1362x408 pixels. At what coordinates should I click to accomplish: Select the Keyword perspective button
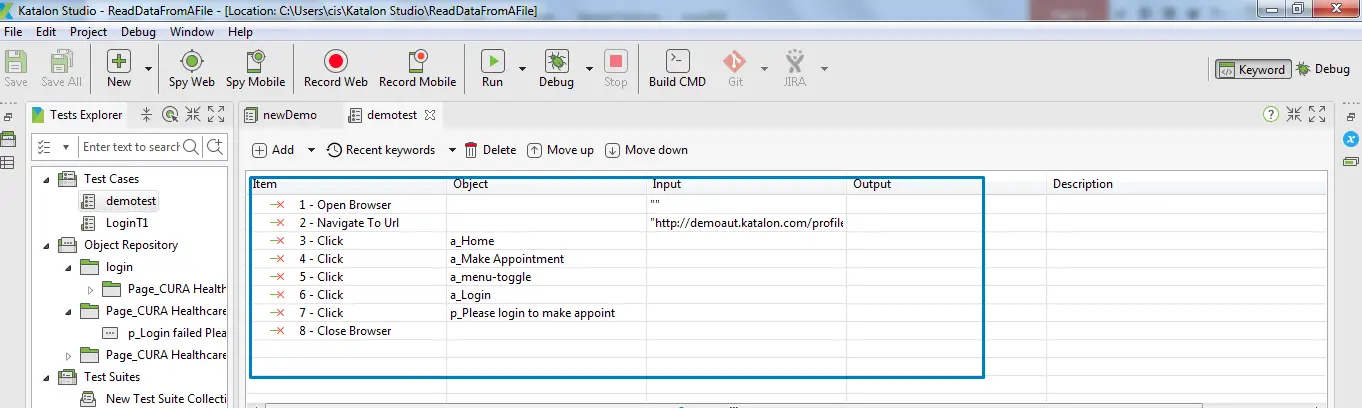(1251, 69)
